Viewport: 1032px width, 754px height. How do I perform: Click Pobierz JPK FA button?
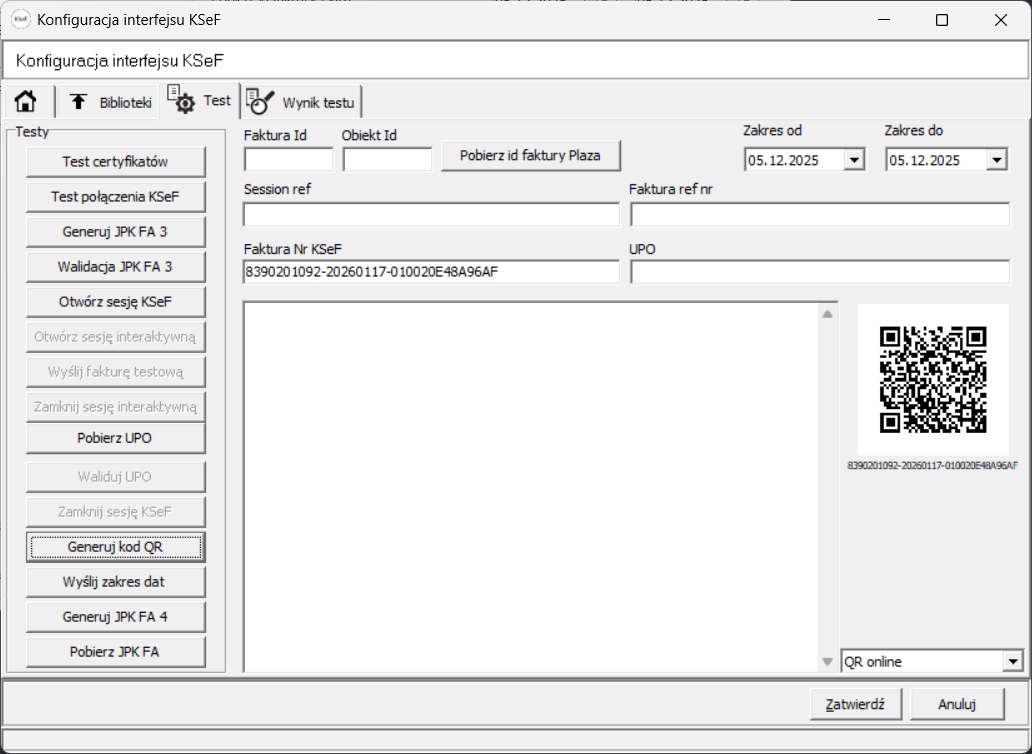[115, 652]
